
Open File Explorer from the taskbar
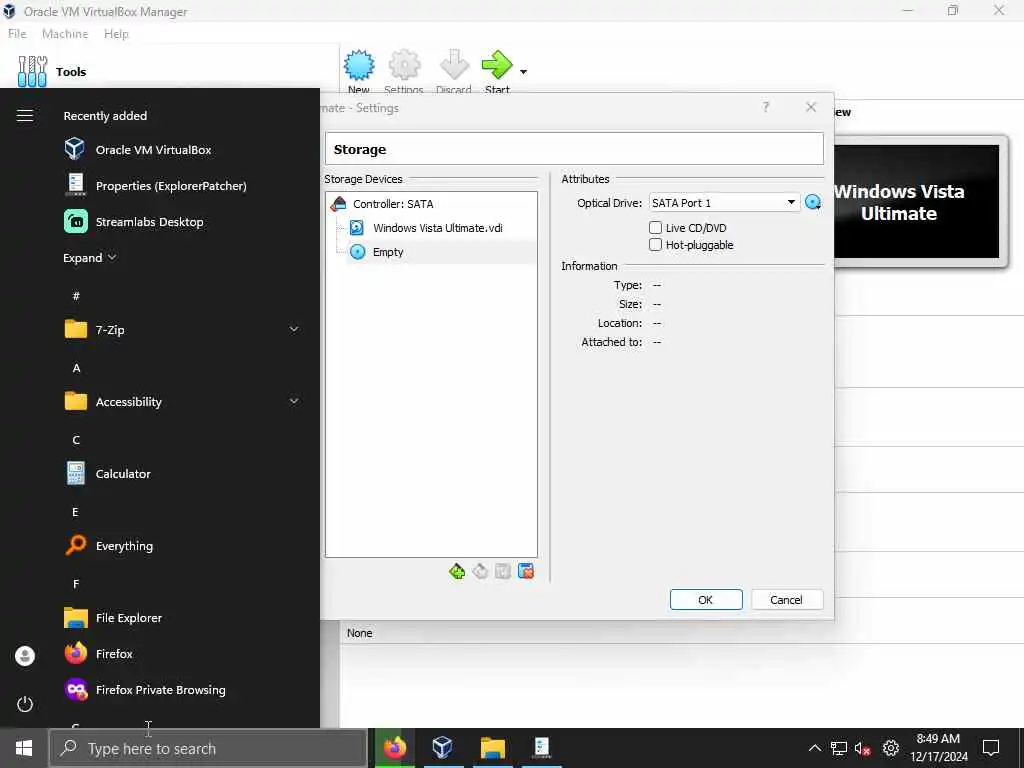tap(493, 748)
